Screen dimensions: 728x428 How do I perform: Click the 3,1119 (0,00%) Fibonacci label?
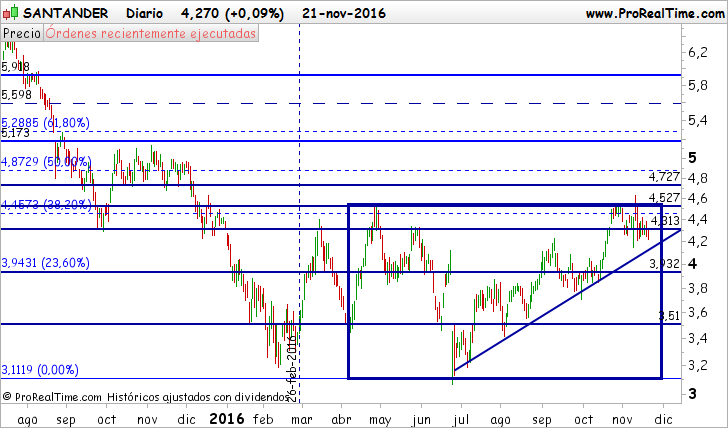[x=40, y=370]
